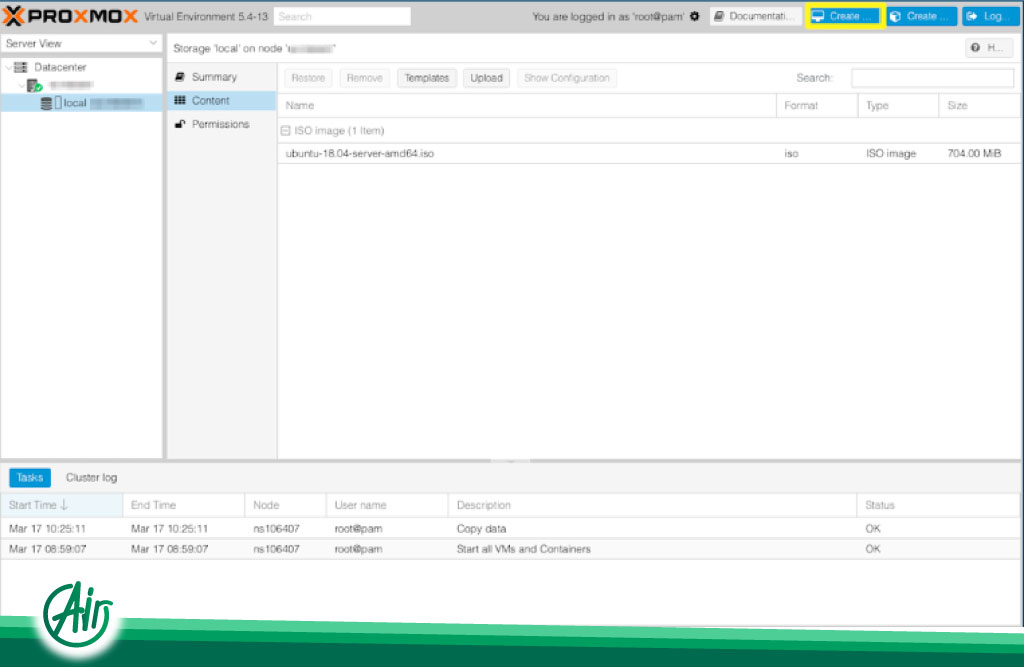Sort by the Name column

pyautogui.click(x=527, y=105)
